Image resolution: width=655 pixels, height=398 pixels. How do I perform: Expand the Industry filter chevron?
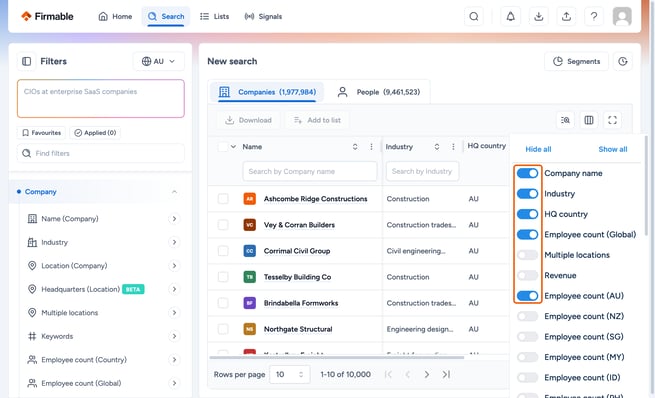174,242
